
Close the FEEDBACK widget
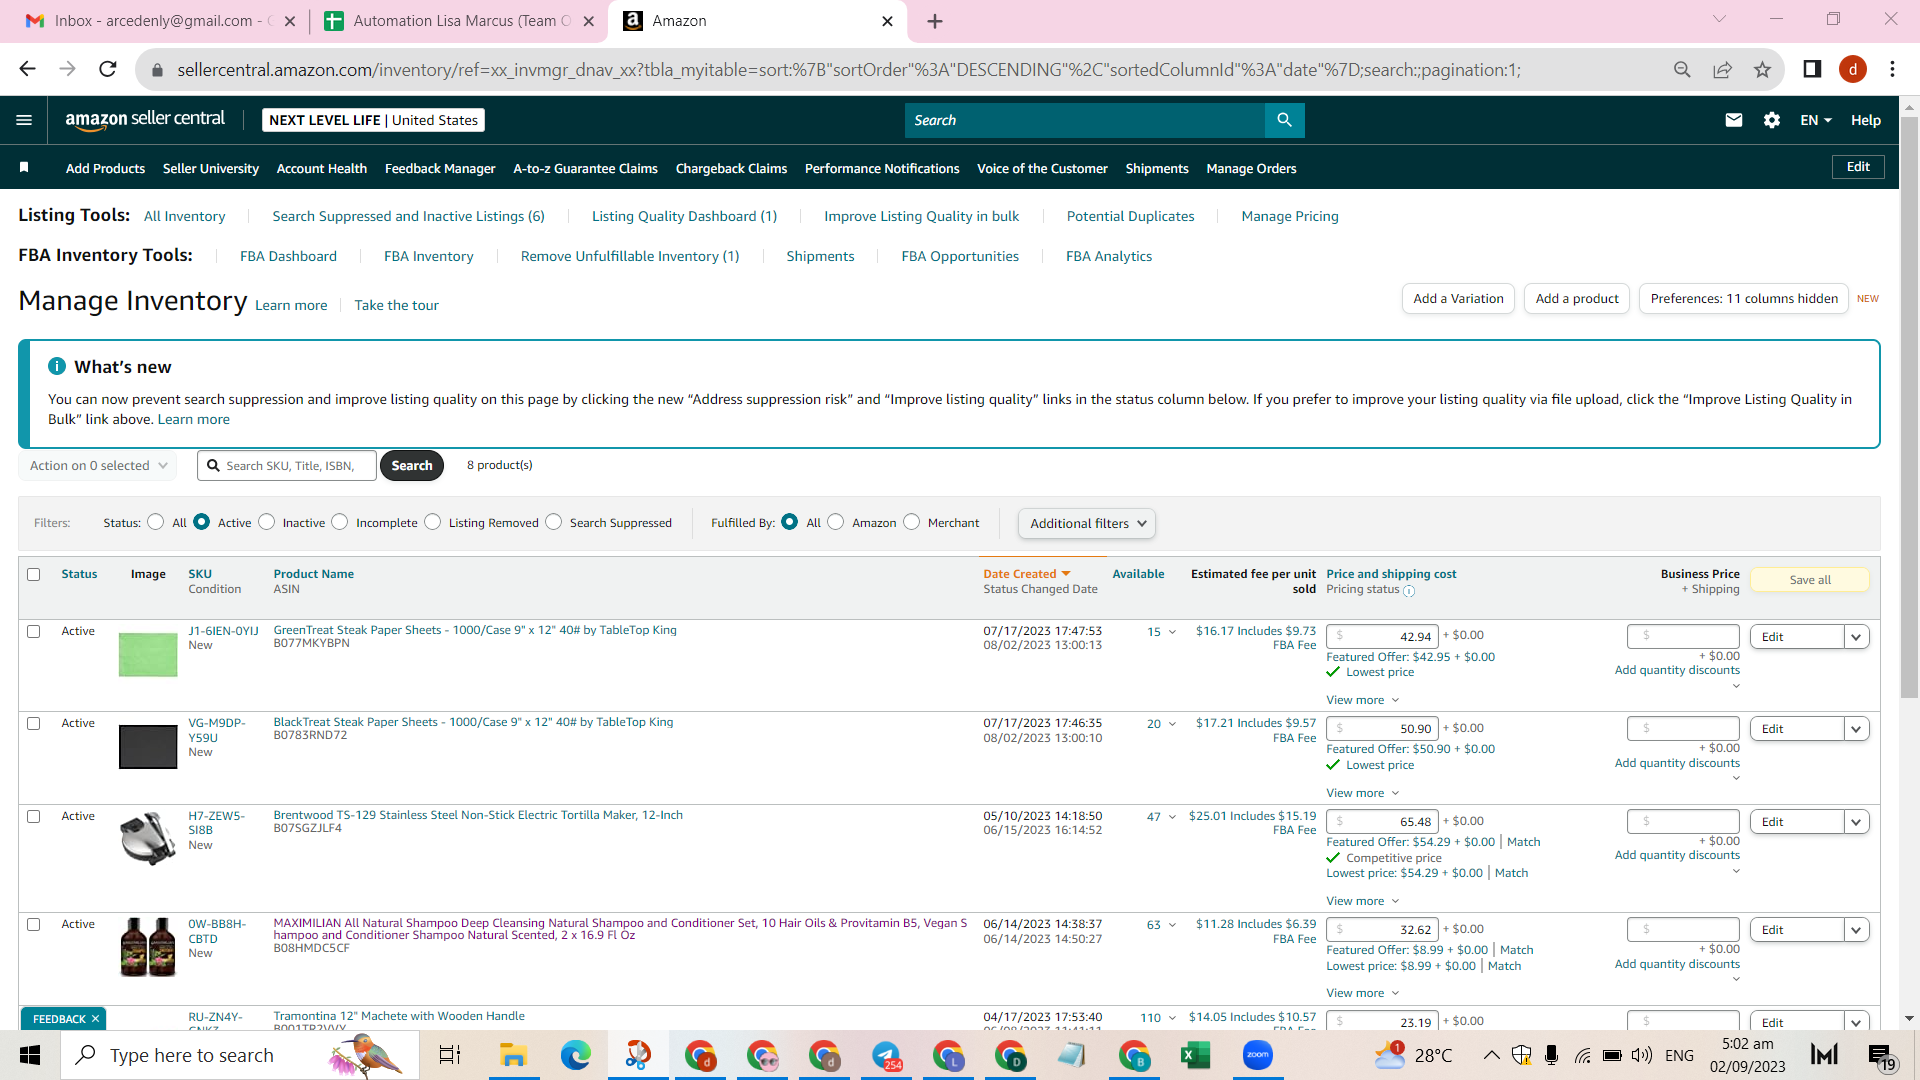pos(95,1019)
